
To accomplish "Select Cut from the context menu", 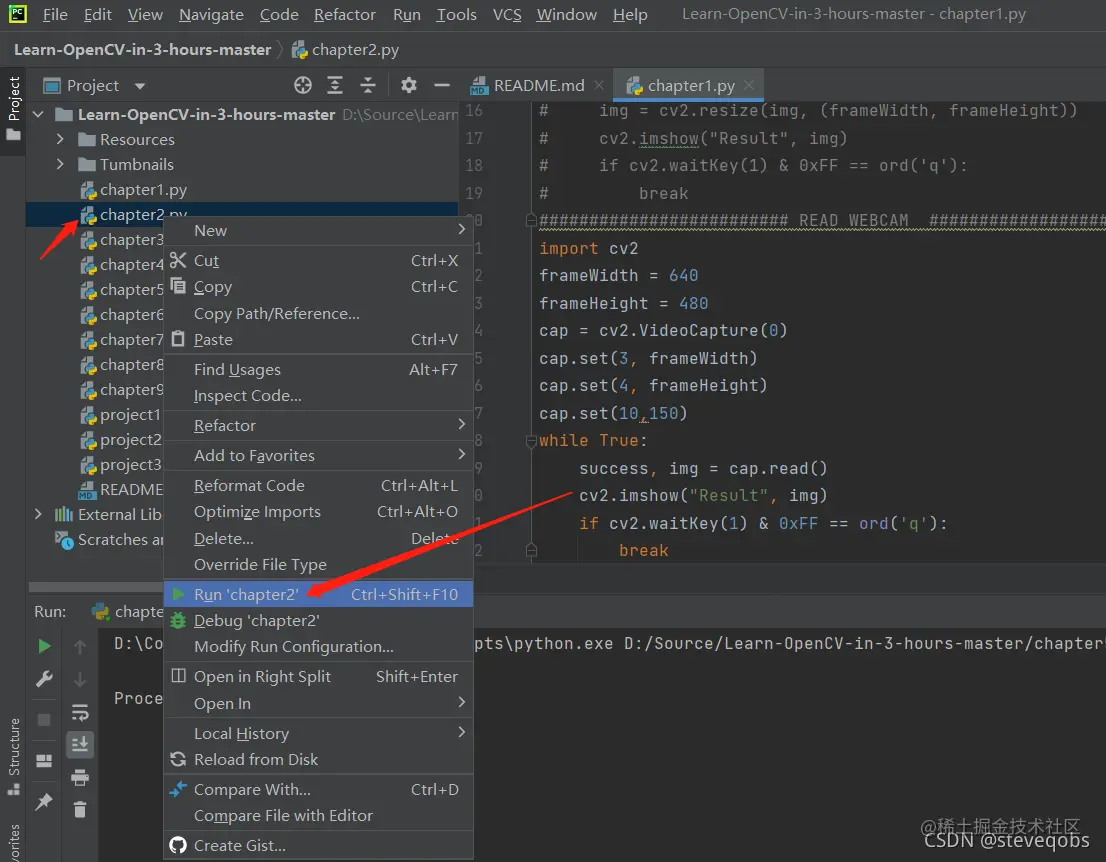I will 318,260.
